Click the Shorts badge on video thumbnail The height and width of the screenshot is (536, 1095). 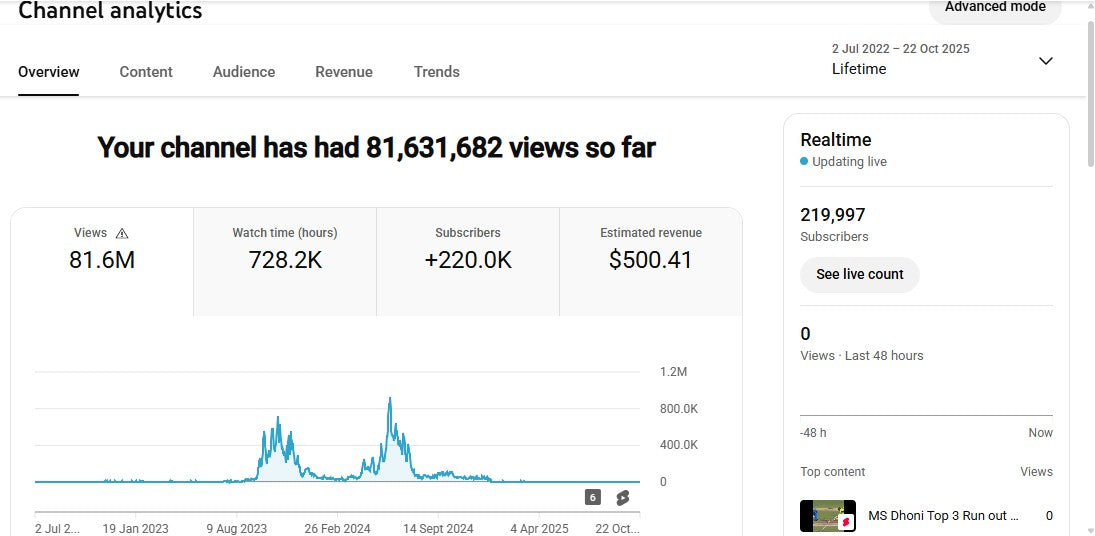(x=846, y=521)
